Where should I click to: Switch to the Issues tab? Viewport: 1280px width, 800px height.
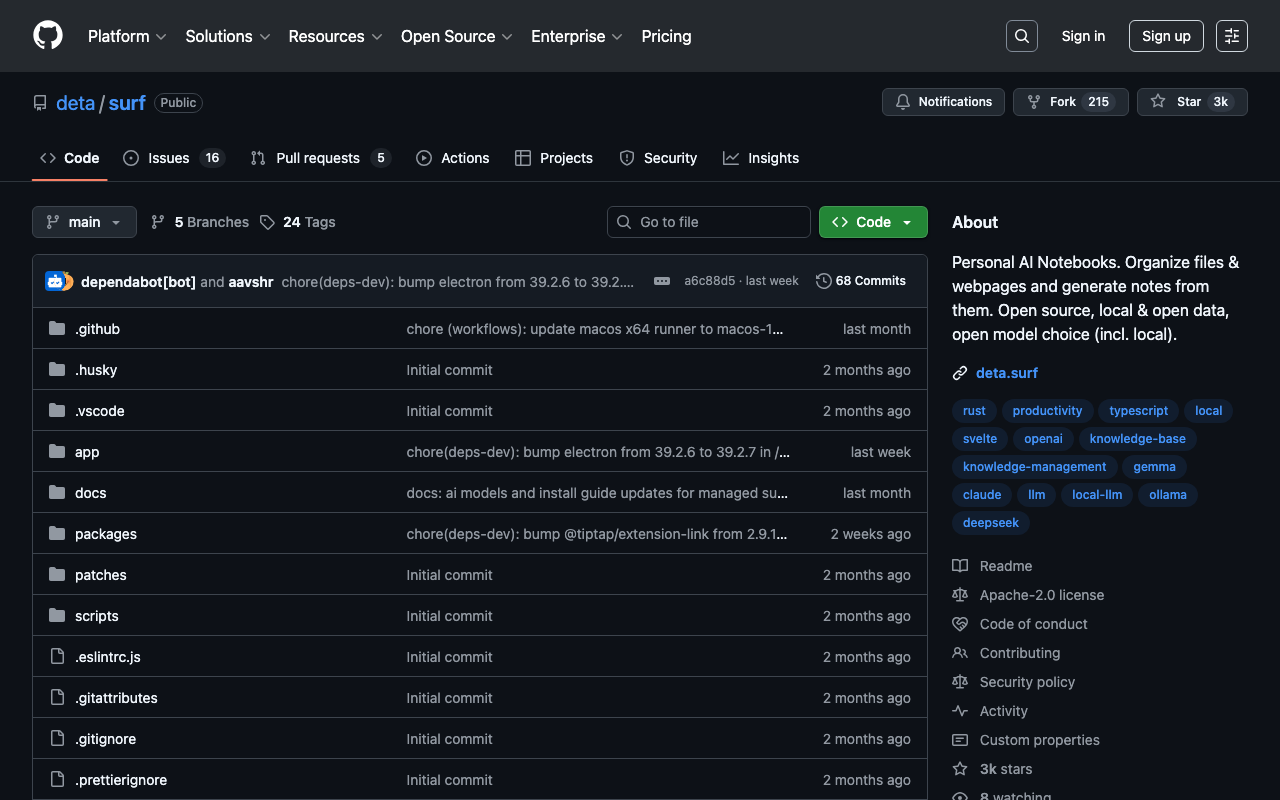(x=168, y=158)
